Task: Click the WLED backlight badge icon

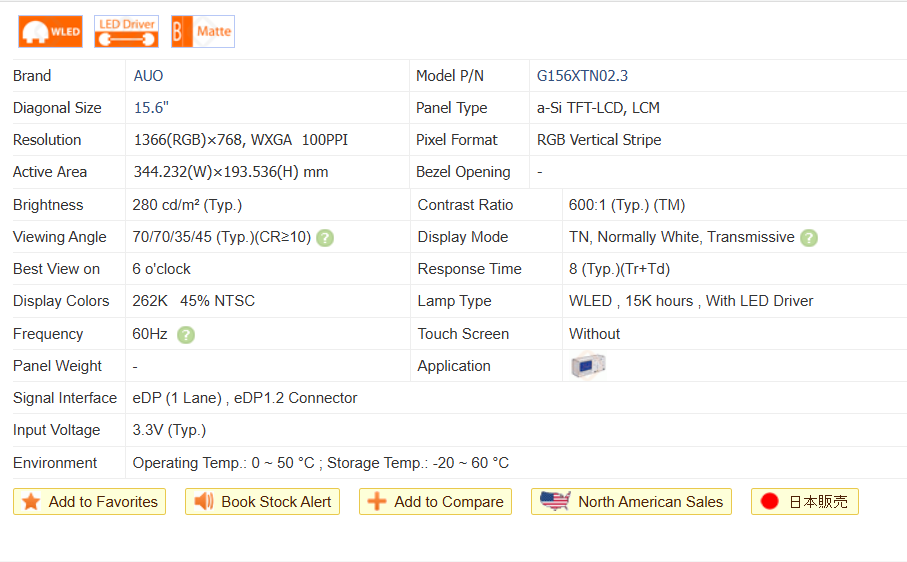Action: tap(50, 32)
